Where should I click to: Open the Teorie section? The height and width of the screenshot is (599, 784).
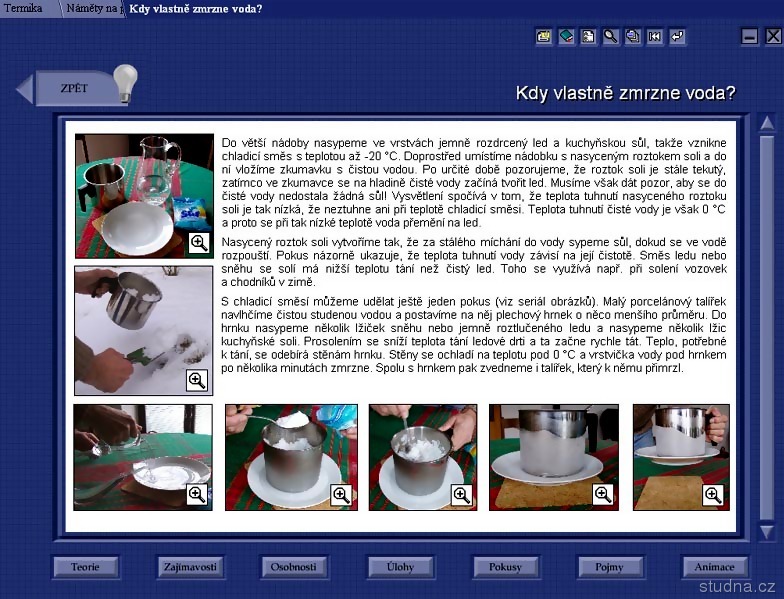pos(86,567)
